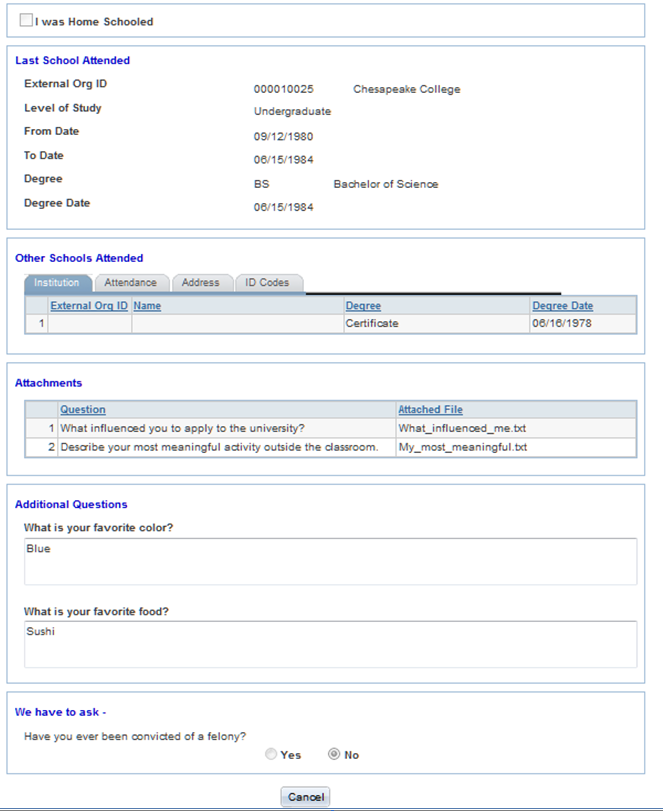Open the Attendance tab
Image resolution: width=663 pixels, height=811 pixels.
click(x=132, y=283)
